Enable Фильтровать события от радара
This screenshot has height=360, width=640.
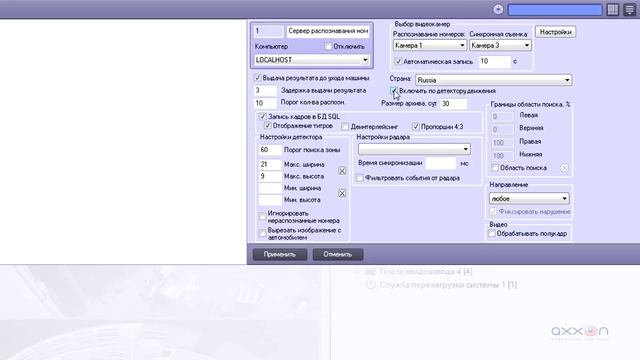point(360,178)
